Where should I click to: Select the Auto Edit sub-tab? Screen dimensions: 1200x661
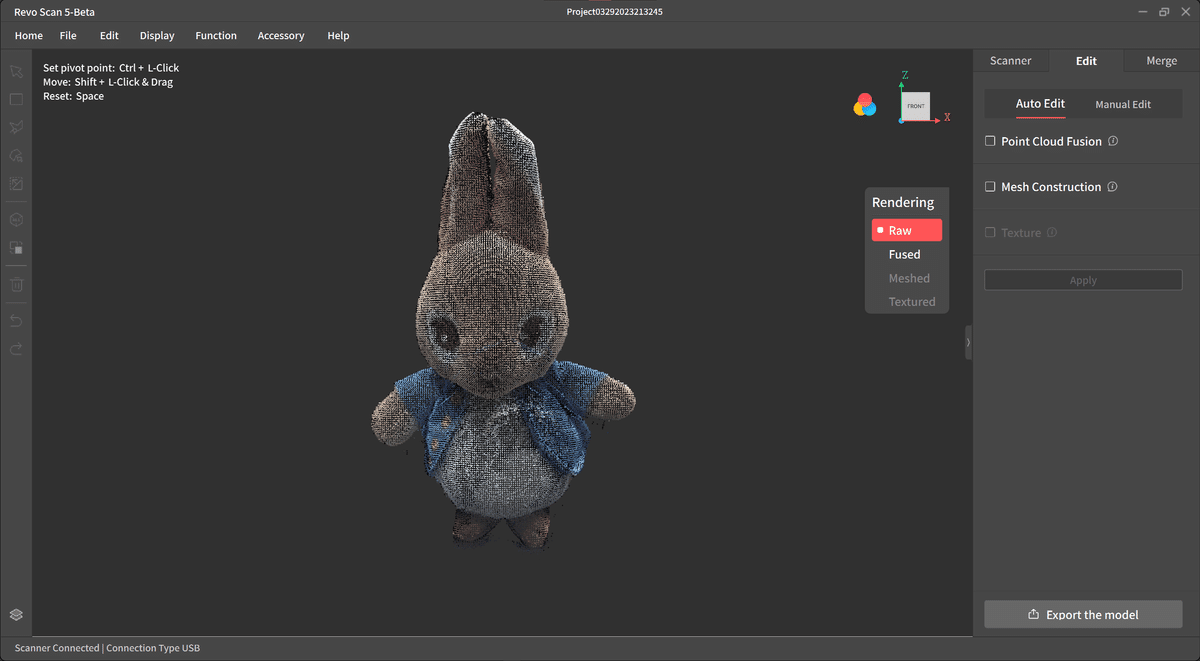(x=1040, y=104)
